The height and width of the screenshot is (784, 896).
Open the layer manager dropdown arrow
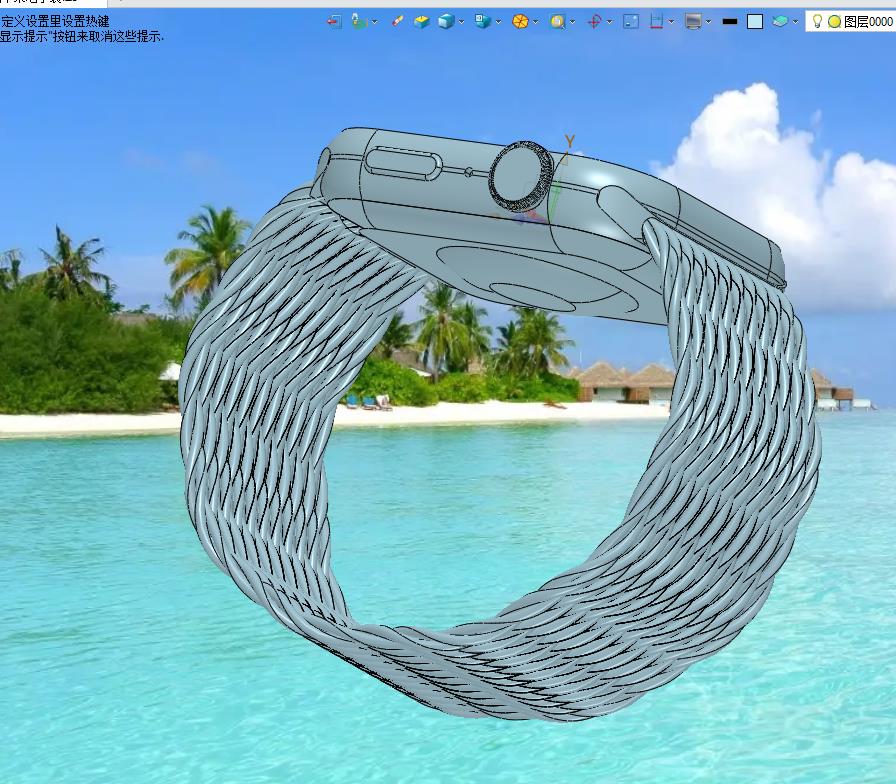pyautogui.click(x=795, y=22)
